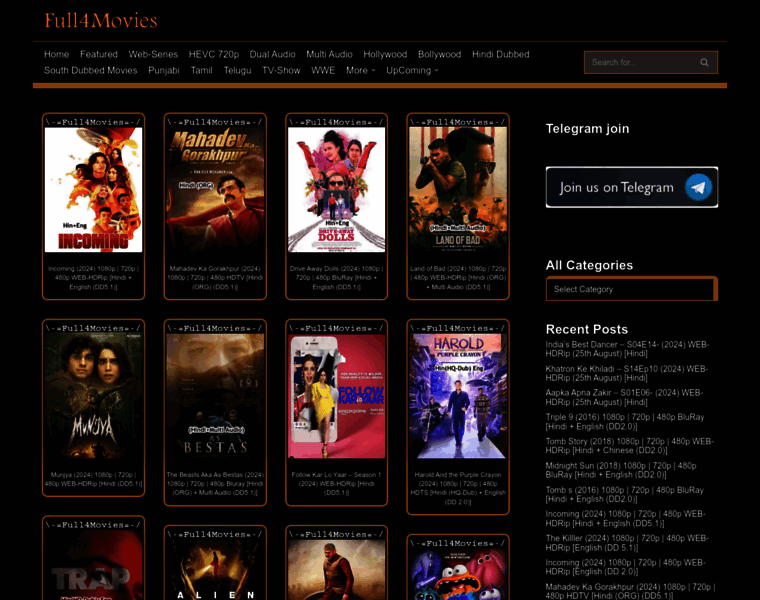Open Mahadev Ka Gorakhpur poster

click(215, 189)
